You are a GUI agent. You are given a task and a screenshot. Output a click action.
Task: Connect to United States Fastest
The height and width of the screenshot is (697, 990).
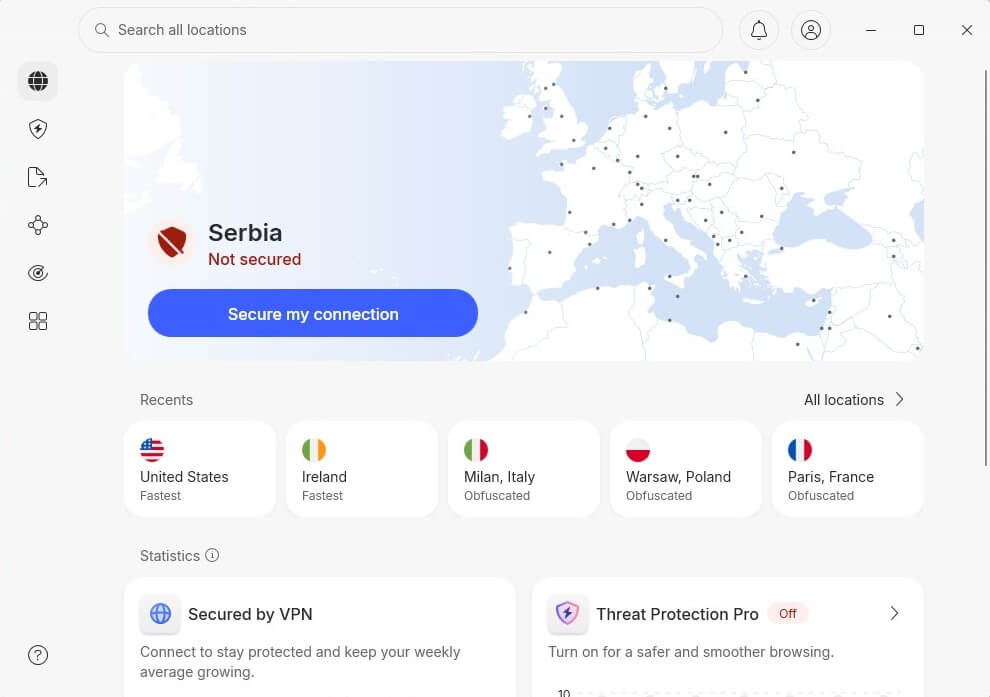coord(200,470)
